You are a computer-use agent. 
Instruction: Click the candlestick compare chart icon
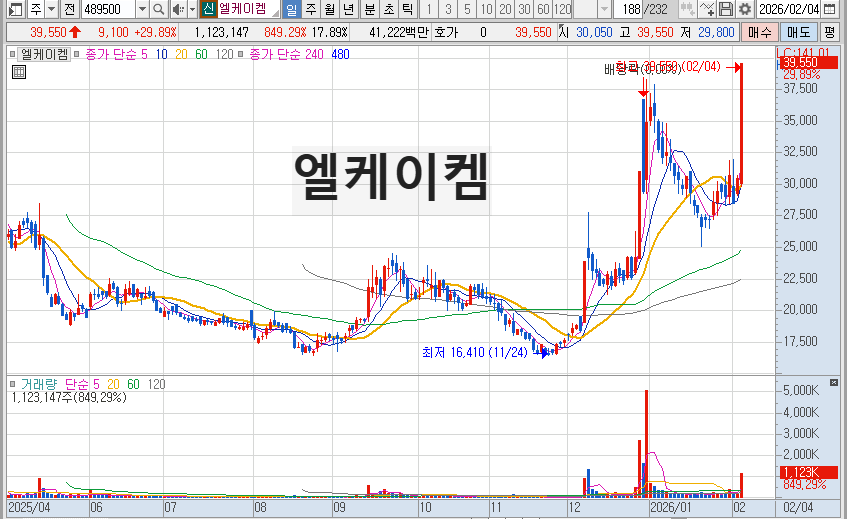[687, 9]
